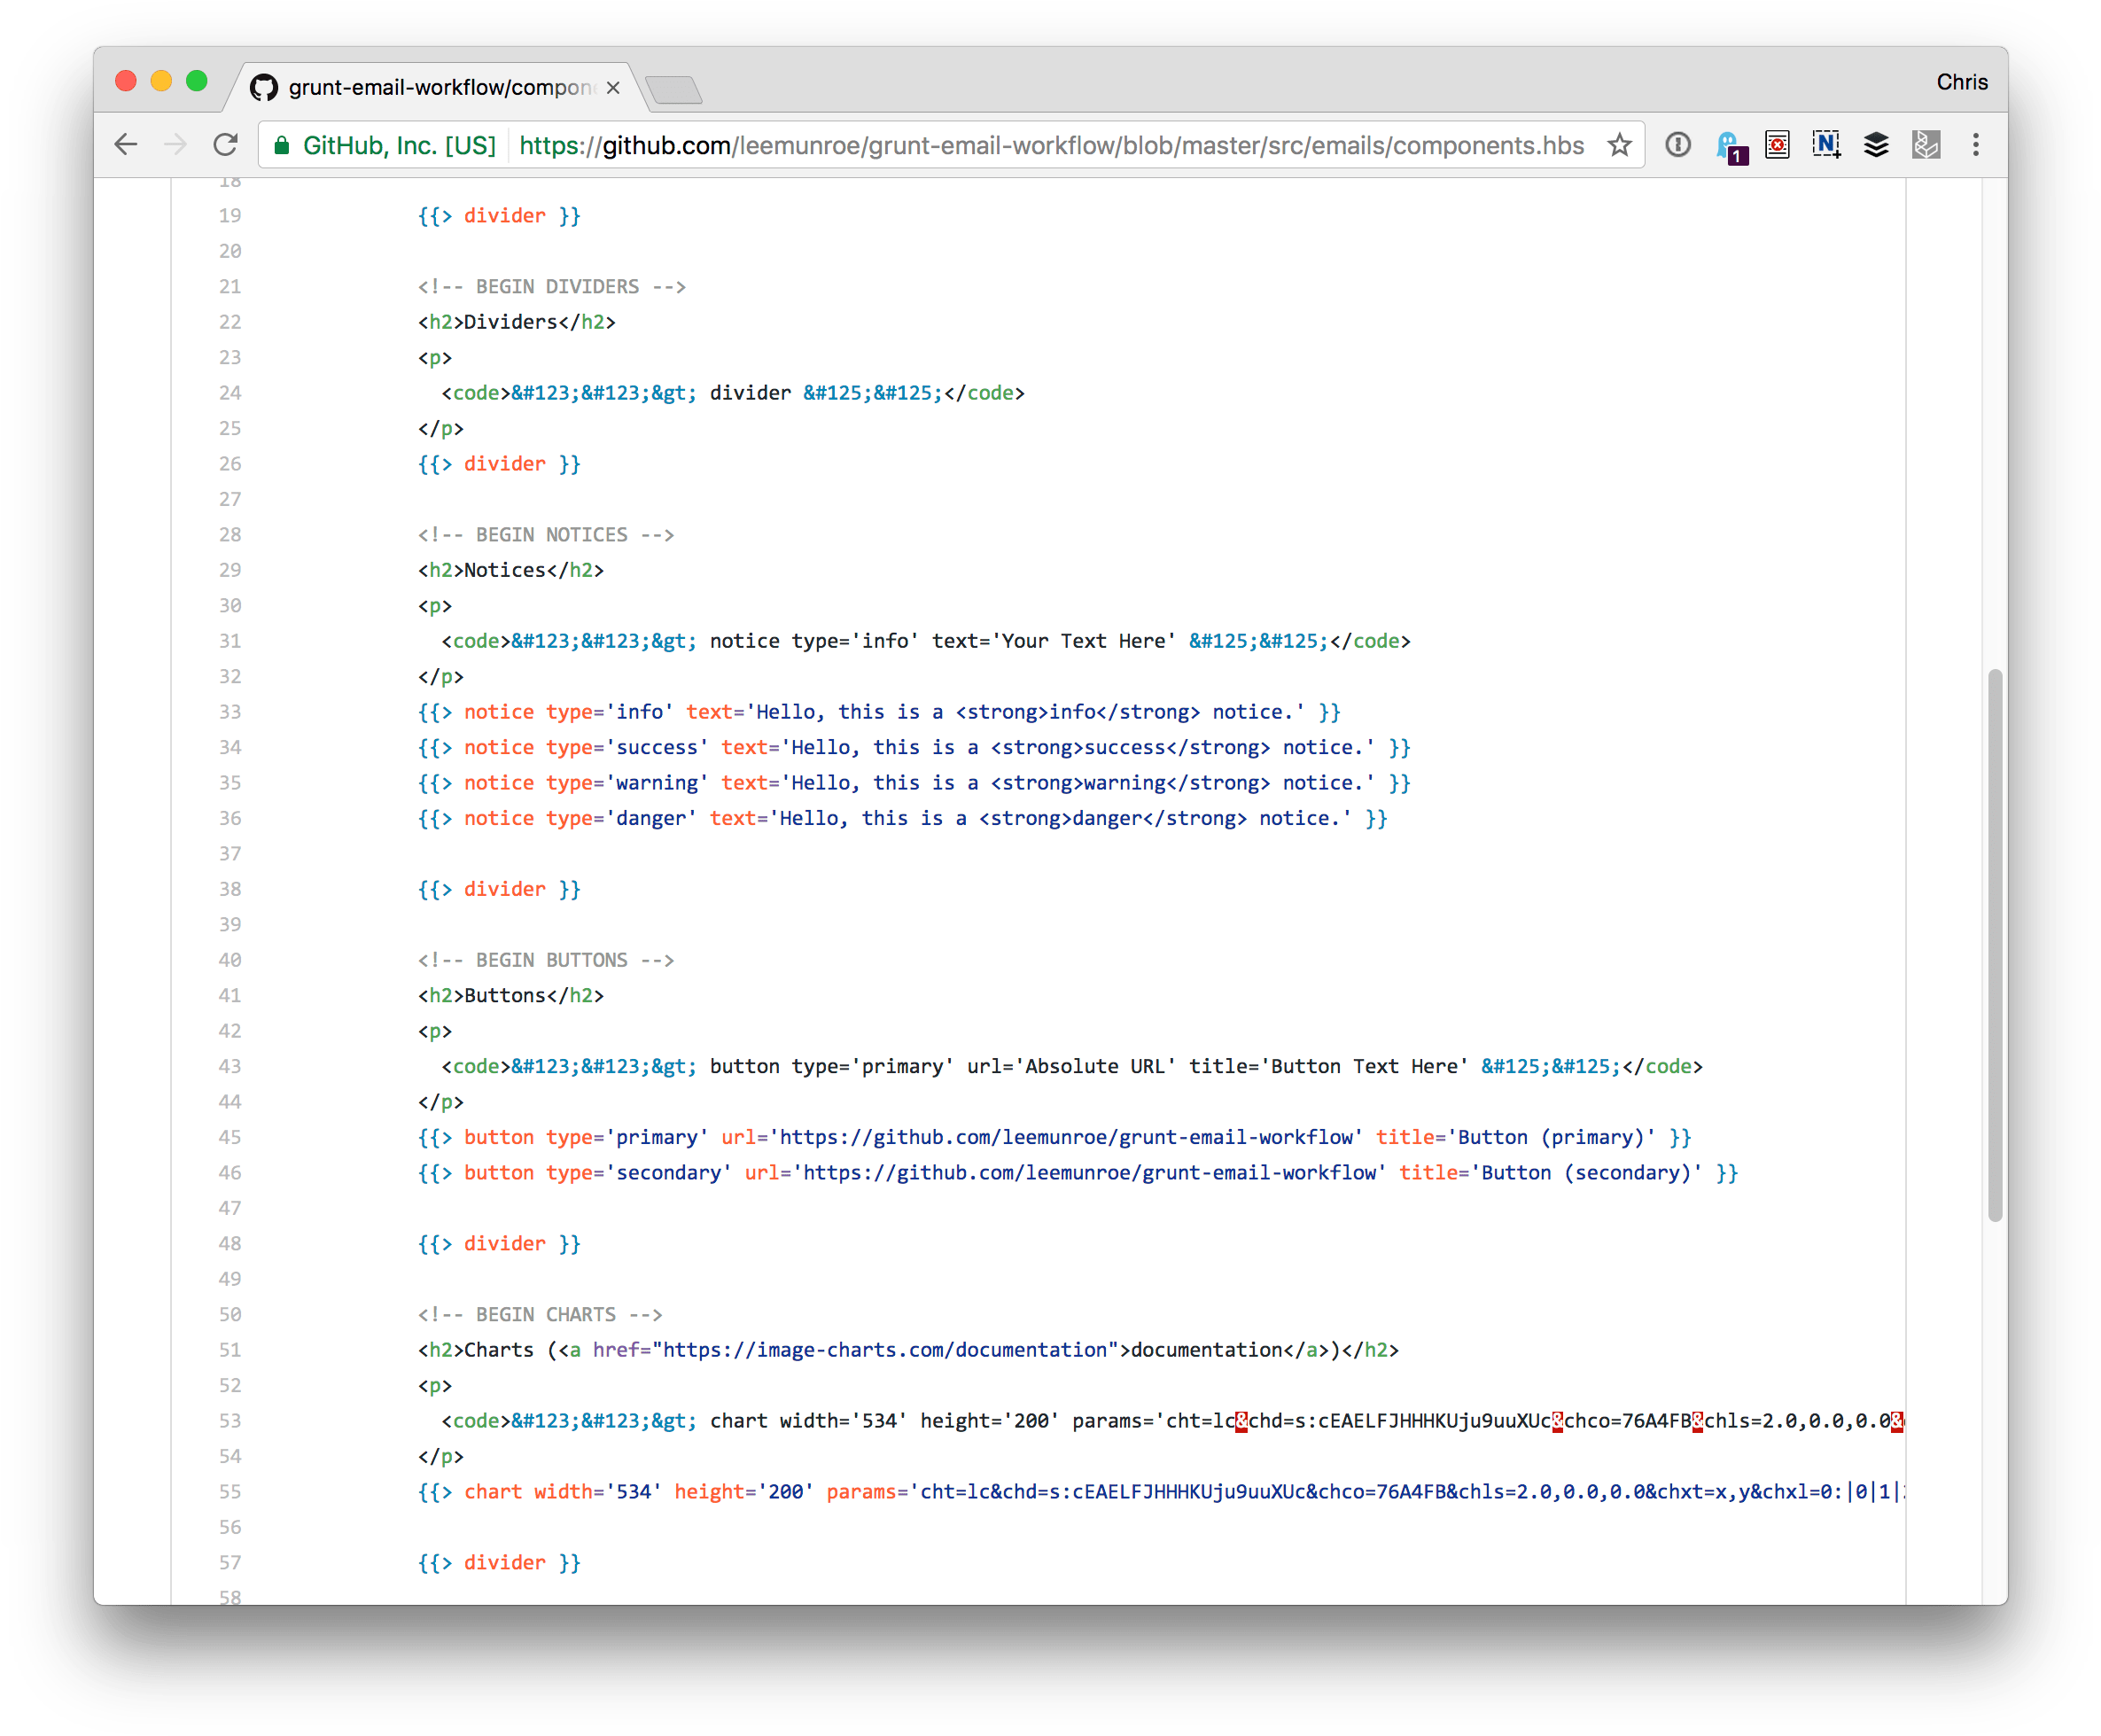Screen dimensions: 2101x1736
Task: Open the Buffer stacked layers extension
Action: click(1876, 145)
